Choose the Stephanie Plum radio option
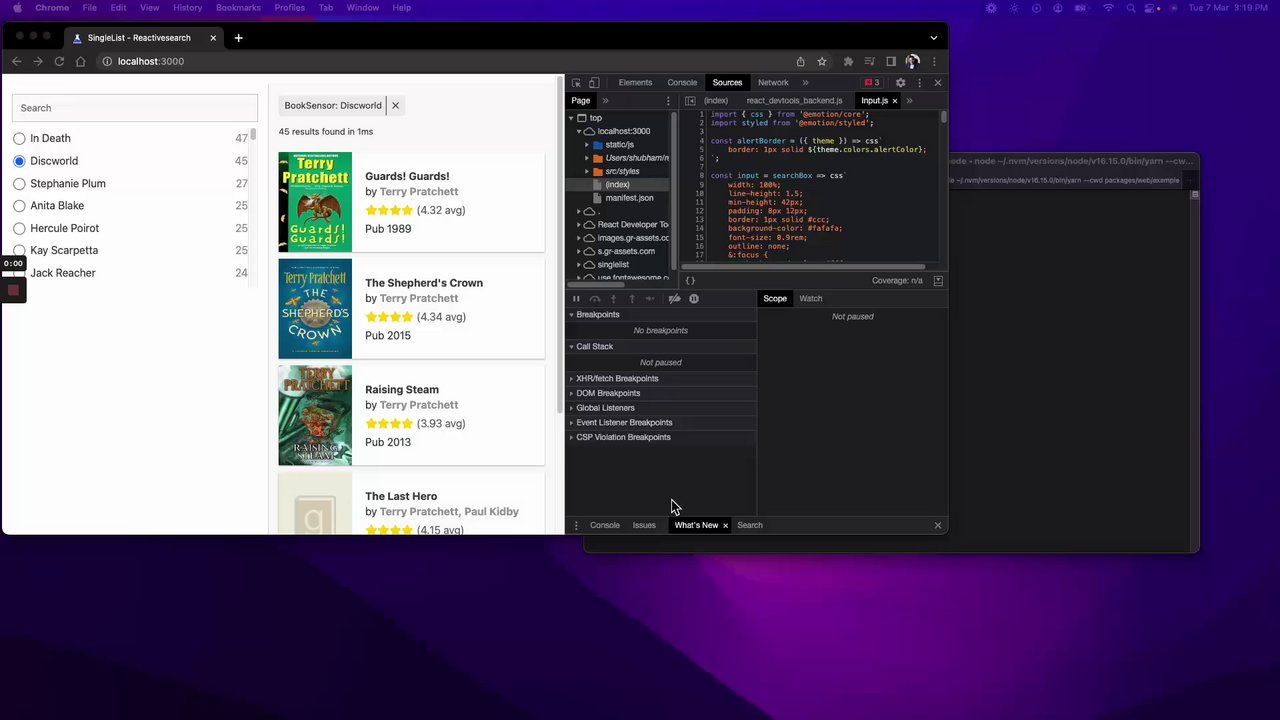 click(x=19, y=184)
